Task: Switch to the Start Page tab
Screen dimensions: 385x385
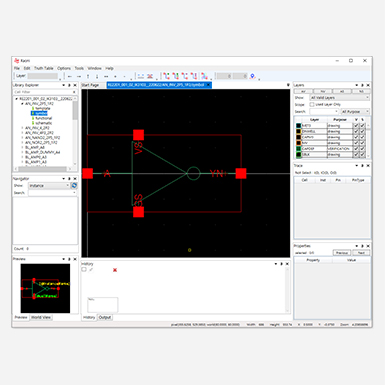Action: pos(90,85)
